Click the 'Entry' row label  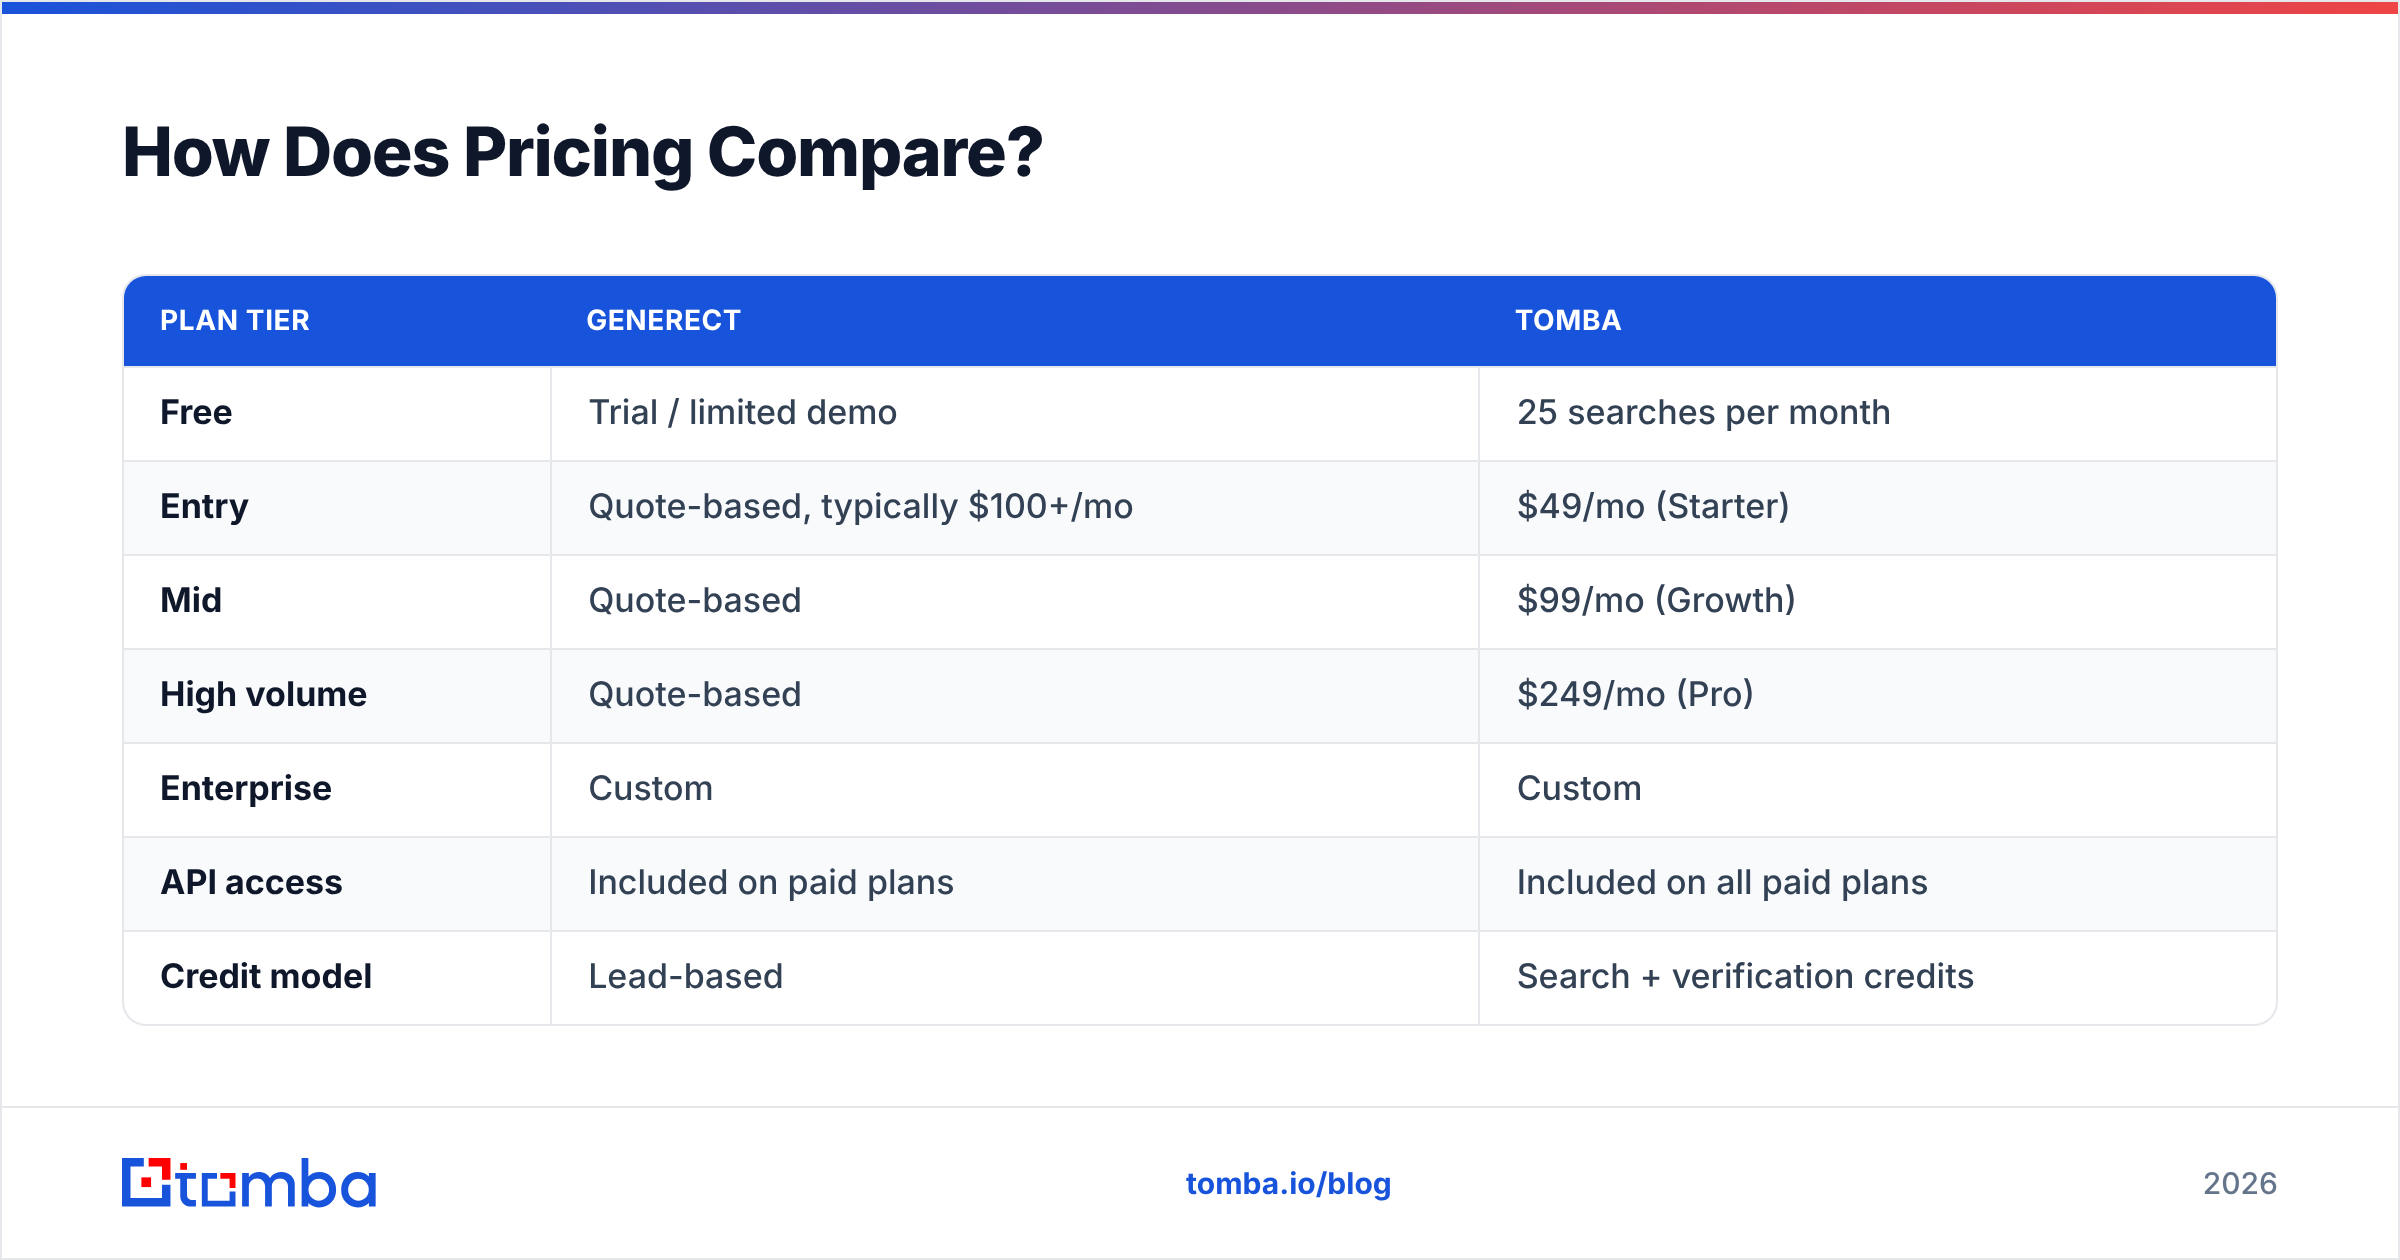point(204,507)
